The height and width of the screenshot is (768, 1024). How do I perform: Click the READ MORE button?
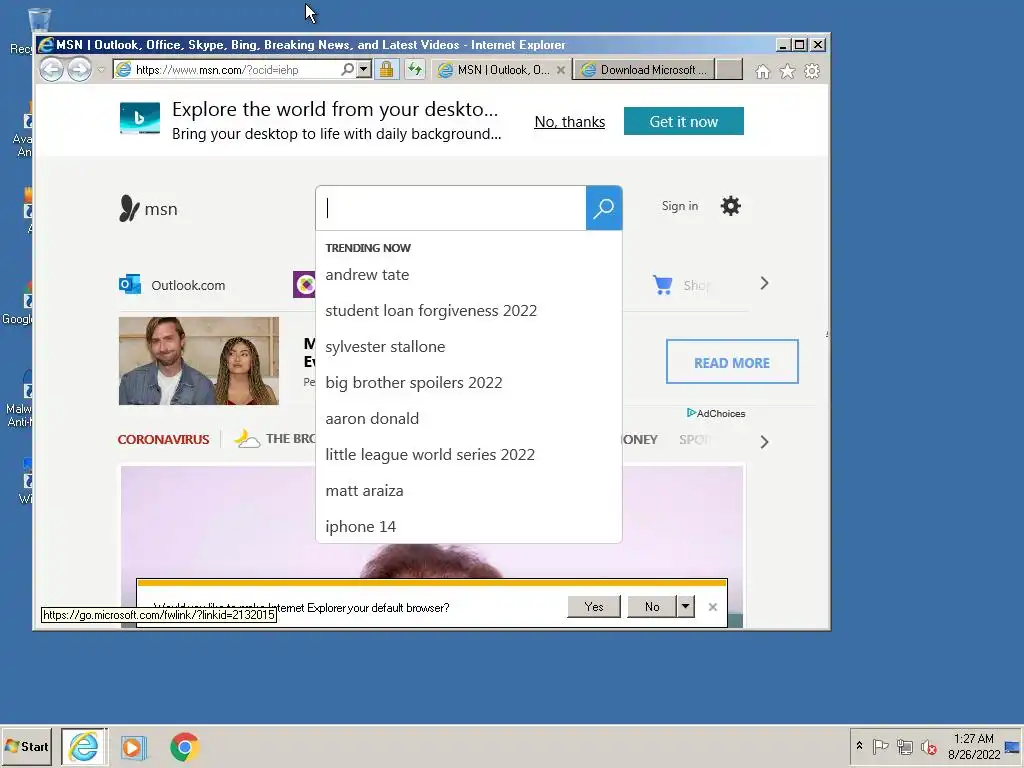(x=732, y=362)
